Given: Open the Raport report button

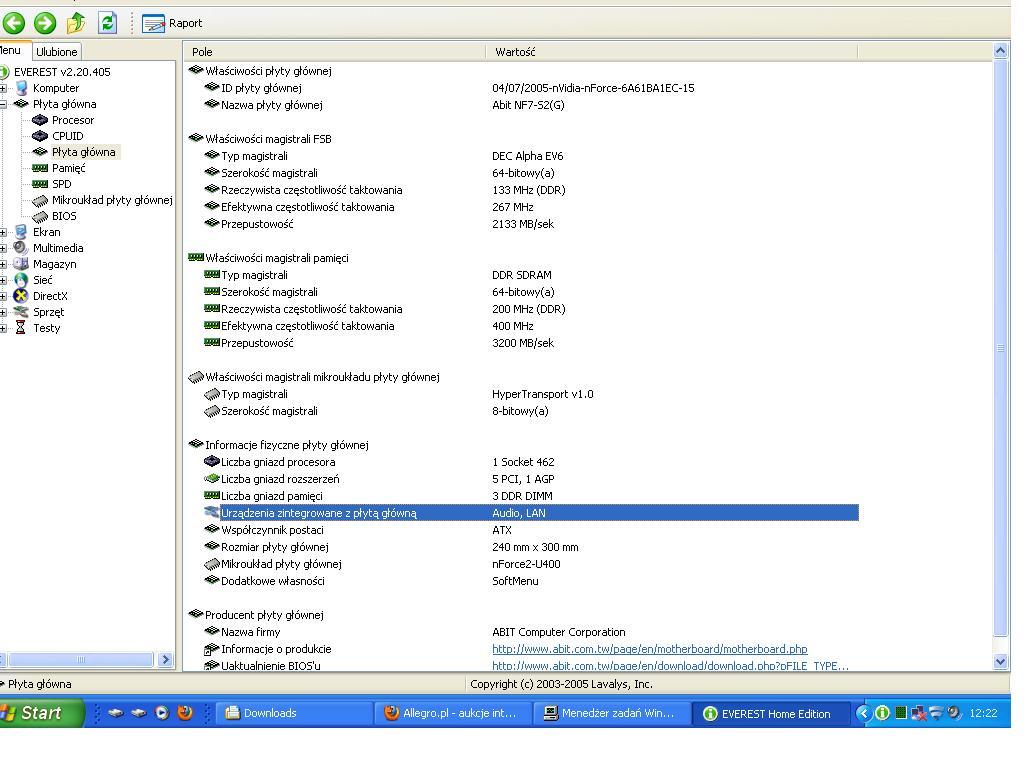Looking at the screenshot, I should point(172,24).
